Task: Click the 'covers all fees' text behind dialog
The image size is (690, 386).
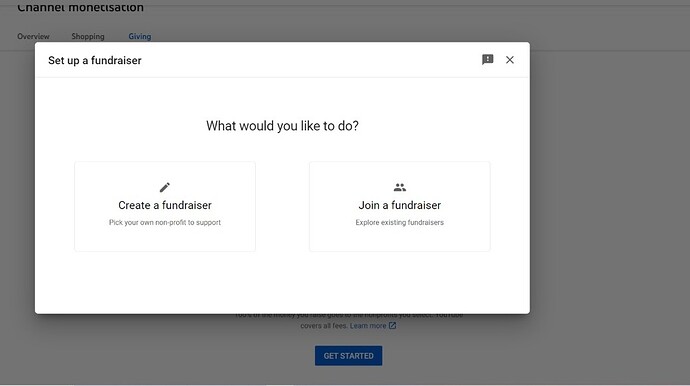Action: click(324, 326)
